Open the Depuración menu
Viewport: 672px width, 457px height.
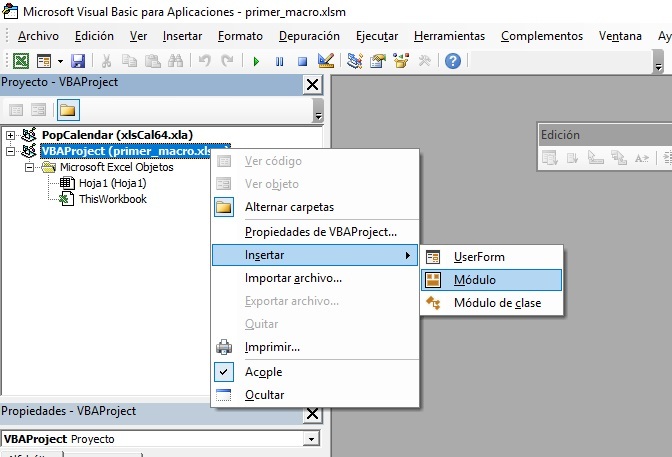[309, 36]
